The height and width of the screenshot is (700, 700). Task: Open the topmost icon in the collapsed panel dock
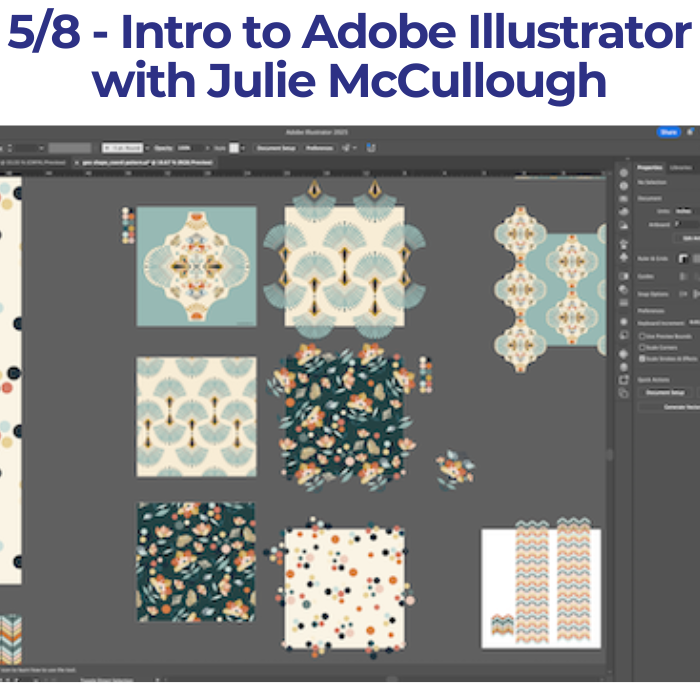pyautogui.click(x=624, y=171)
